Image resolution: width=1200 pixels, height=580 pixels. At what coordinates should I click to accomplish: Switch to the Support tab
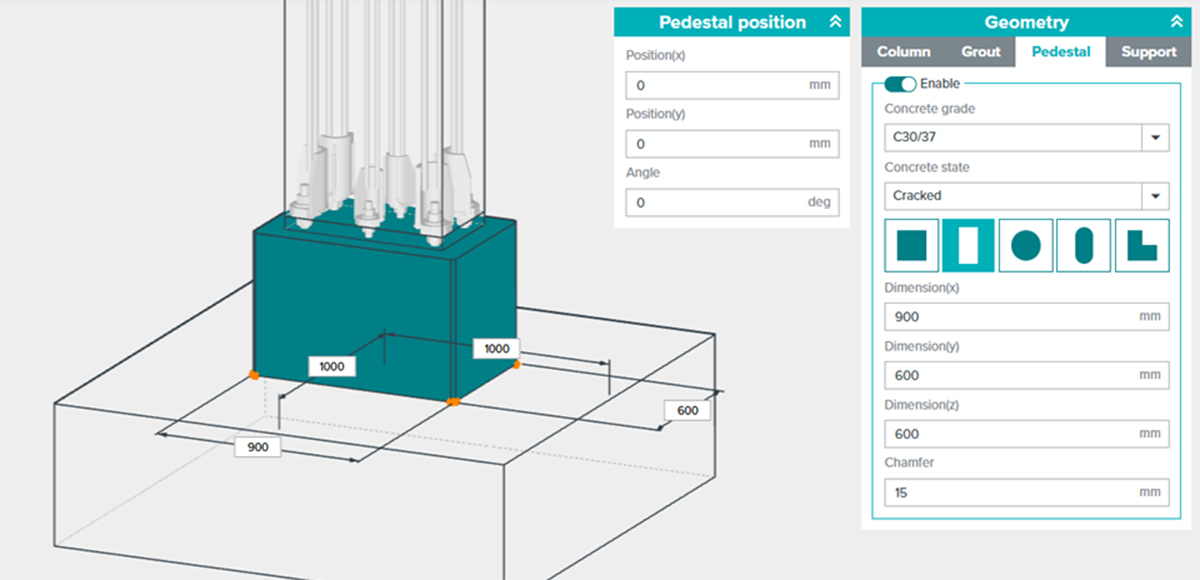click(1148, 52)
